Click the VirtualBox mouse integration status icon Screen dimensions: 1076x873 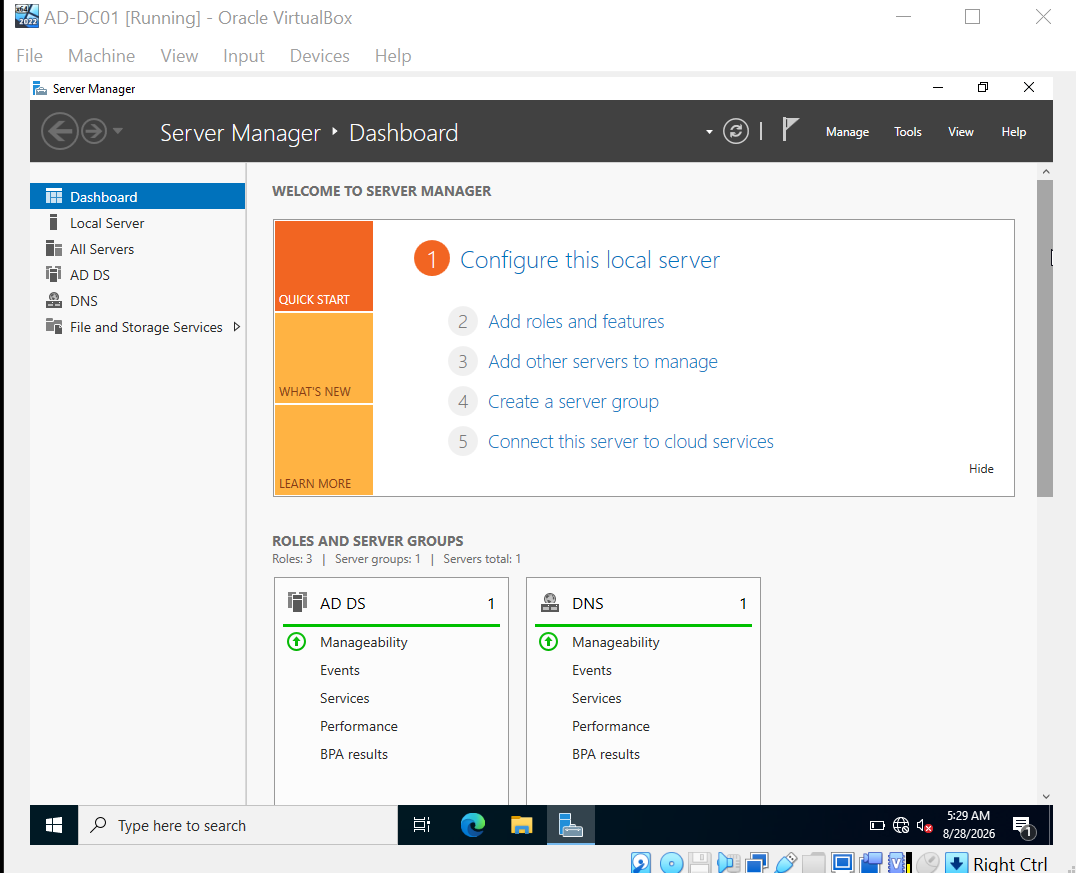click(928, 863)
